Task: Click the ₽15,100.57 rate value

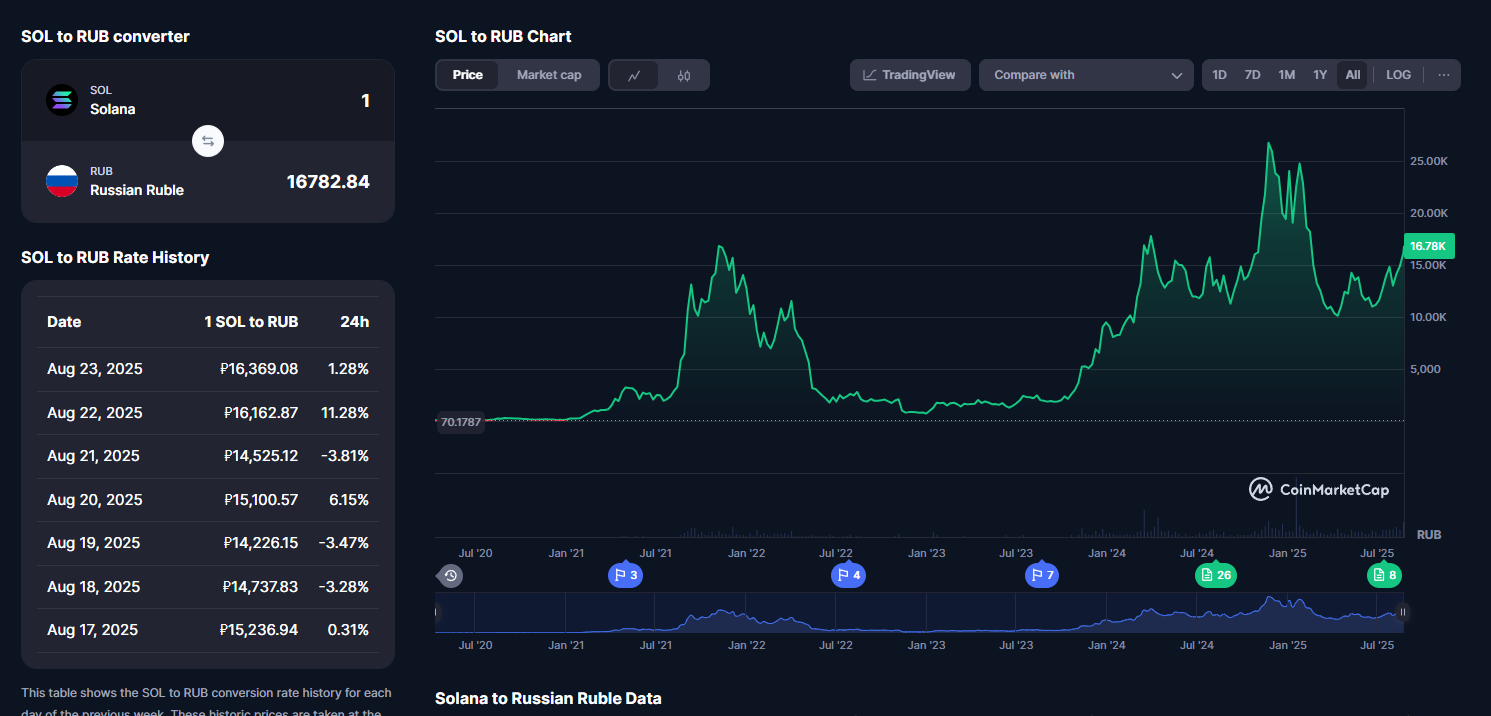Action: [261, 500]
